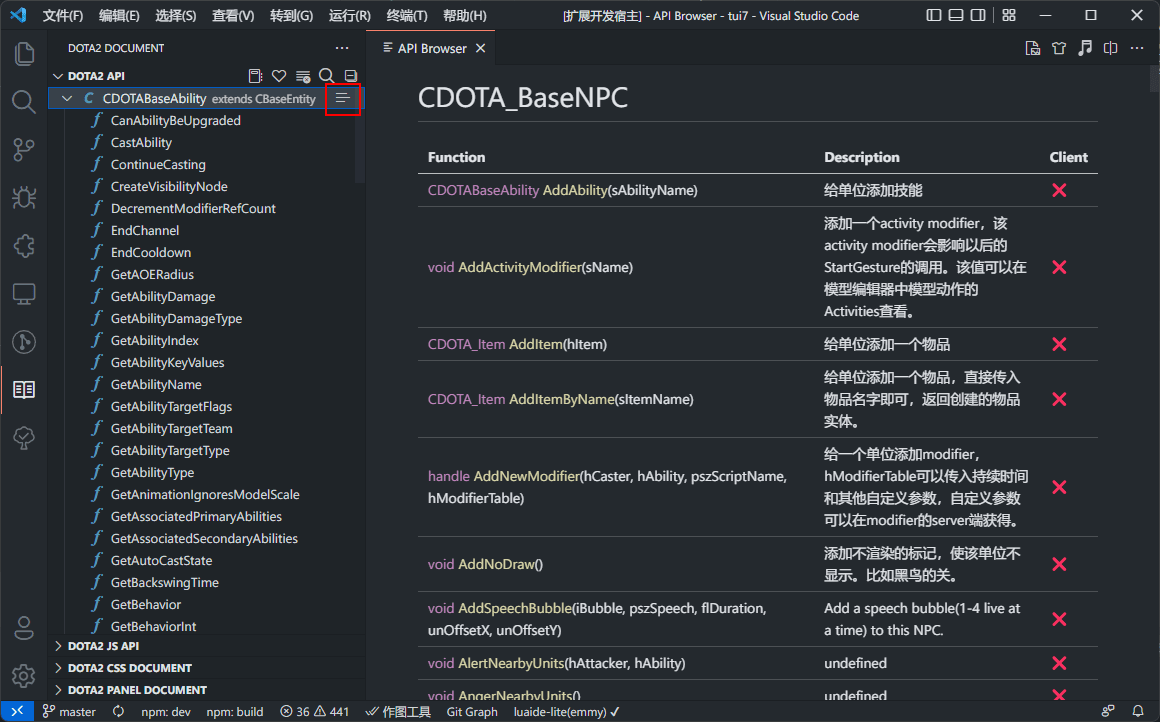Click the AddSpeechBubble function link
1160x722 pixels.
pyautogui.click(x=515, y=608)
